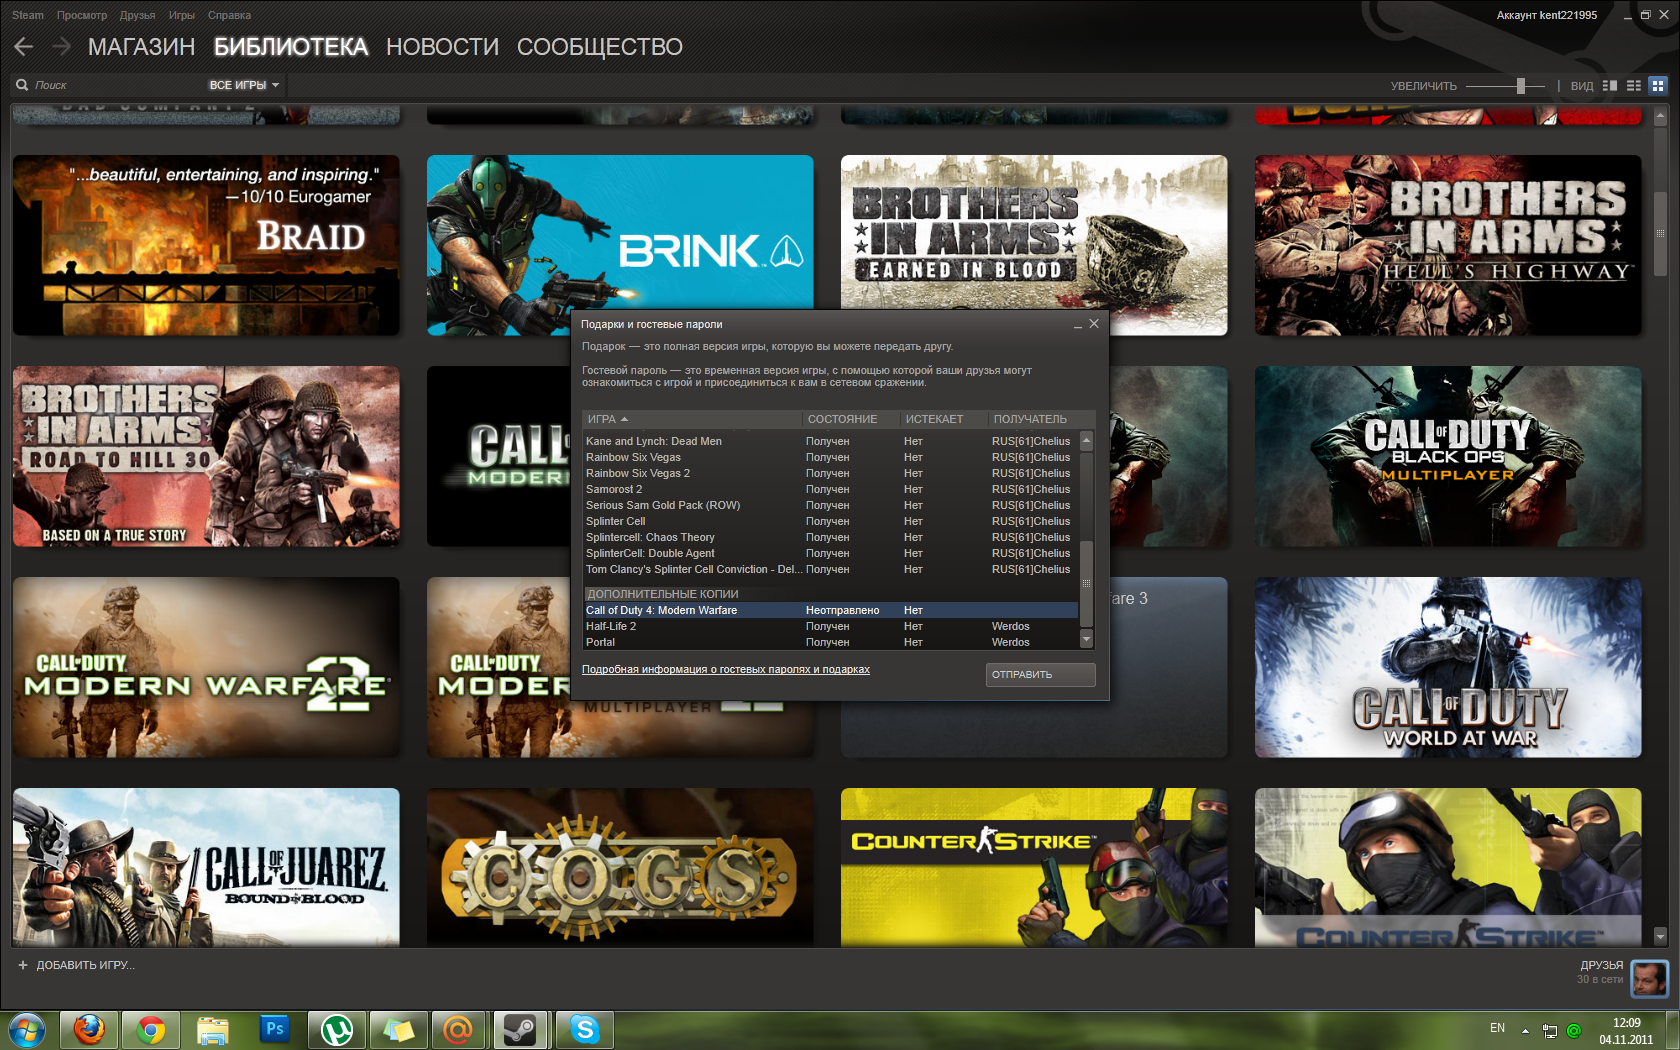The image size is (1680, 1050).
Task: Sort gift list by ИСТЕКАЕТ column
Action: pos(943,419)
